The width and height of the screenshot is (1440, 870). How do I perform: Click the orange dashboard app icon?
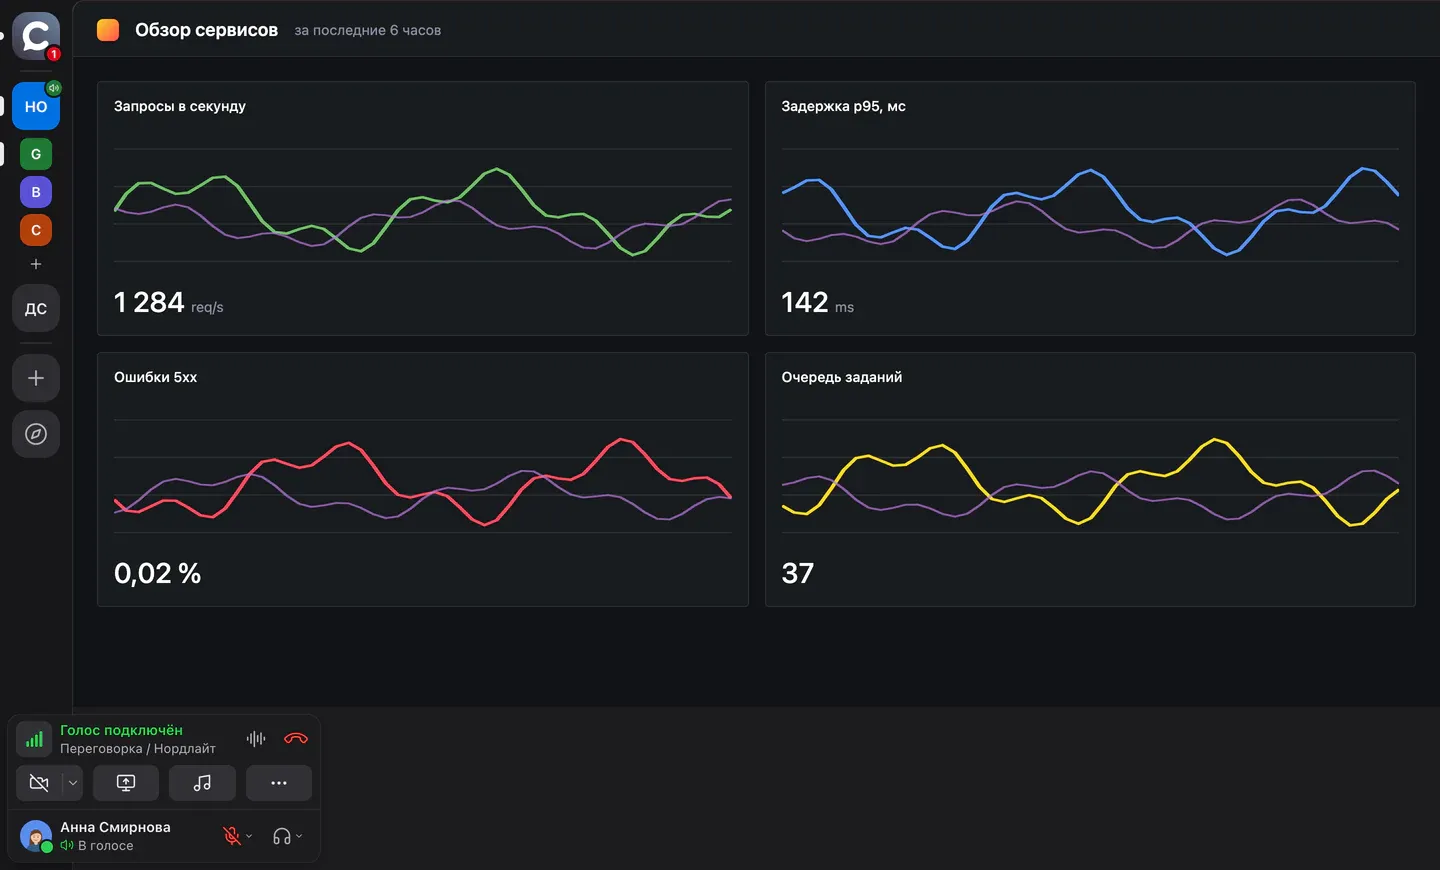pos(108,30)
